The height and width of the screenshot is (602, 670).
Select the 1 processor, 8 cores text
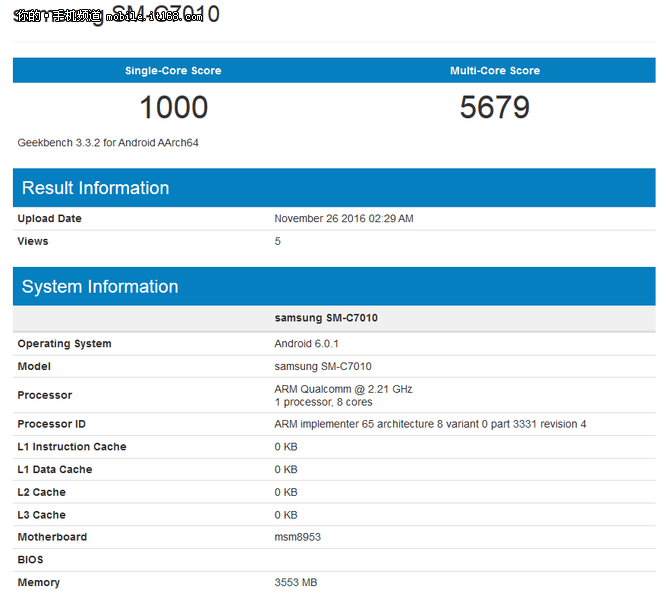(x=323, y=402)
